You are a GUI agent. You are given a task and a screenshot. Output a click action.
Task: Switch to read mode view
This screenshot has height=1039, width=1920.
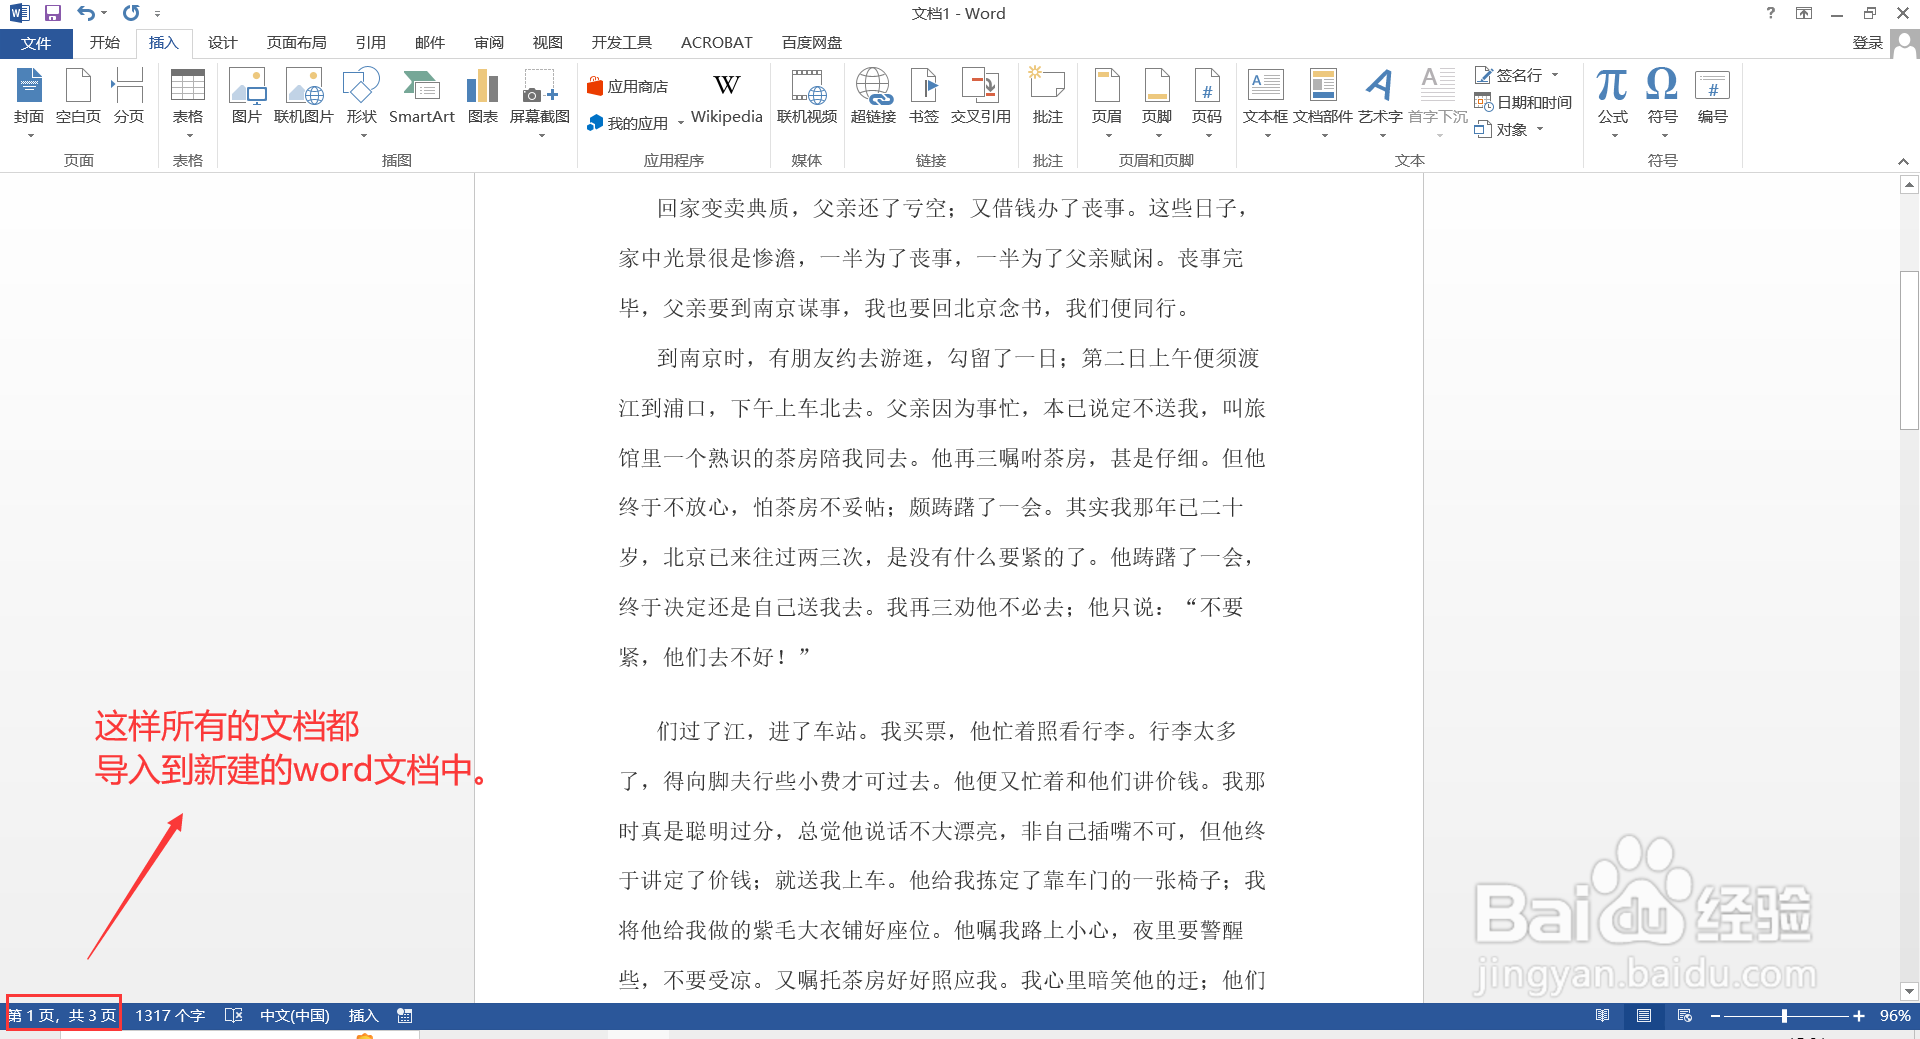(1602, 1016)
